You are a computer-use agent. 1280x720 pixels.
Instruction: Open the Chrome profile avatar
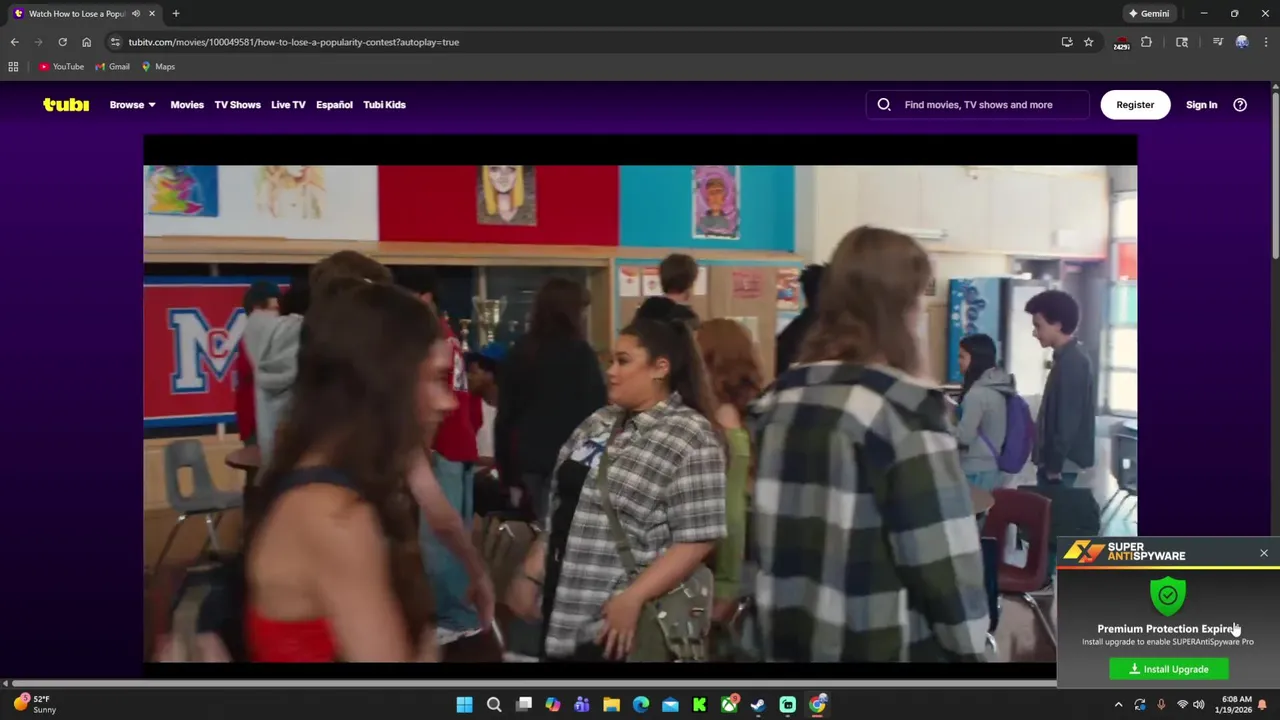[x=1242, y=42]
